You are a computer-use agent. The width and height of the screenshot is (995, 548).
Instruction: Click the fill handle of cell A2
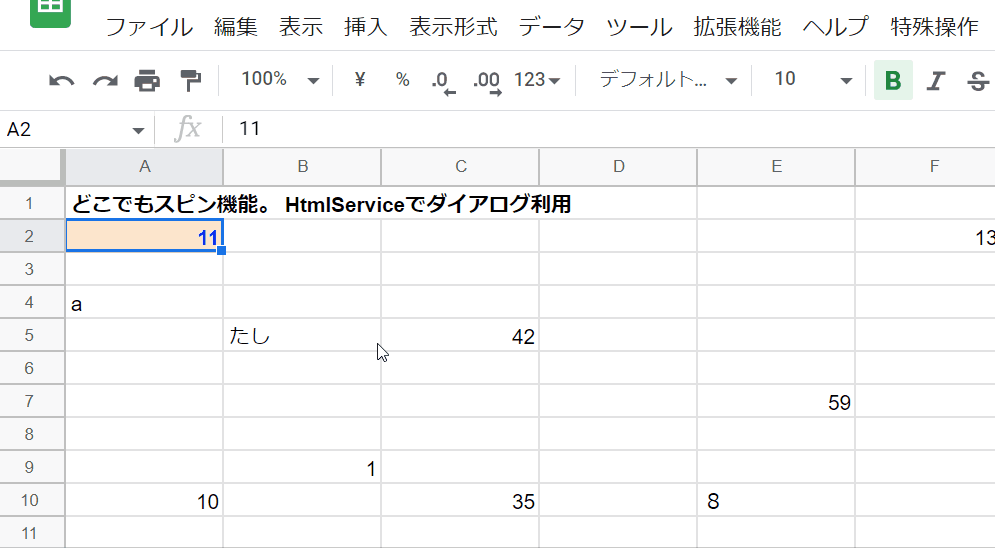tap(221, 251)
